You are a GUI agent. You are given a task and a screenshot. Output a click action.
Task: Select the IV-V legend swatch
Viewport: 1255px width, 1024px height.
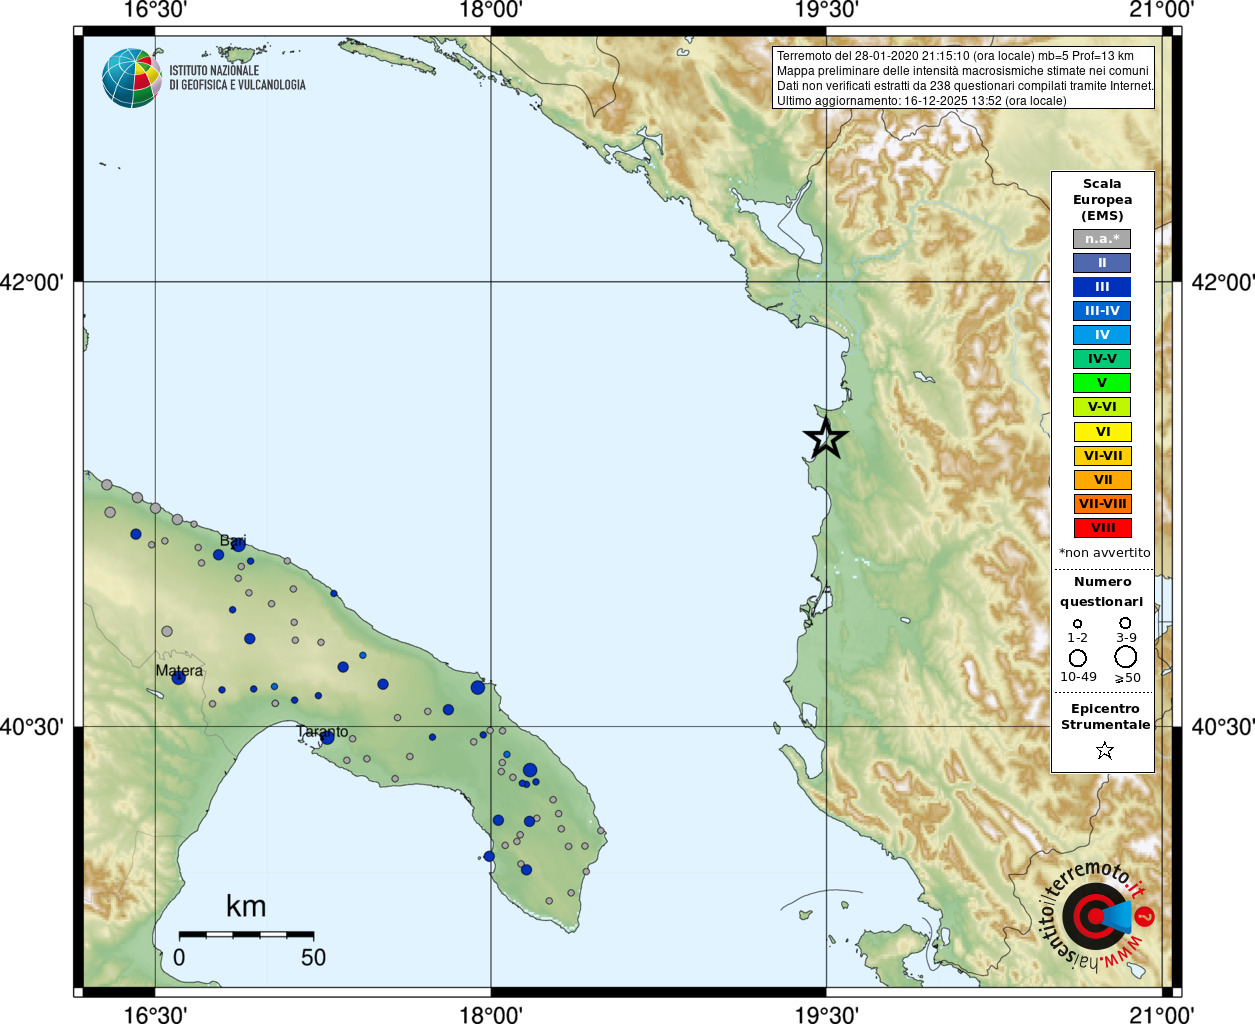tap(1102, 359)
